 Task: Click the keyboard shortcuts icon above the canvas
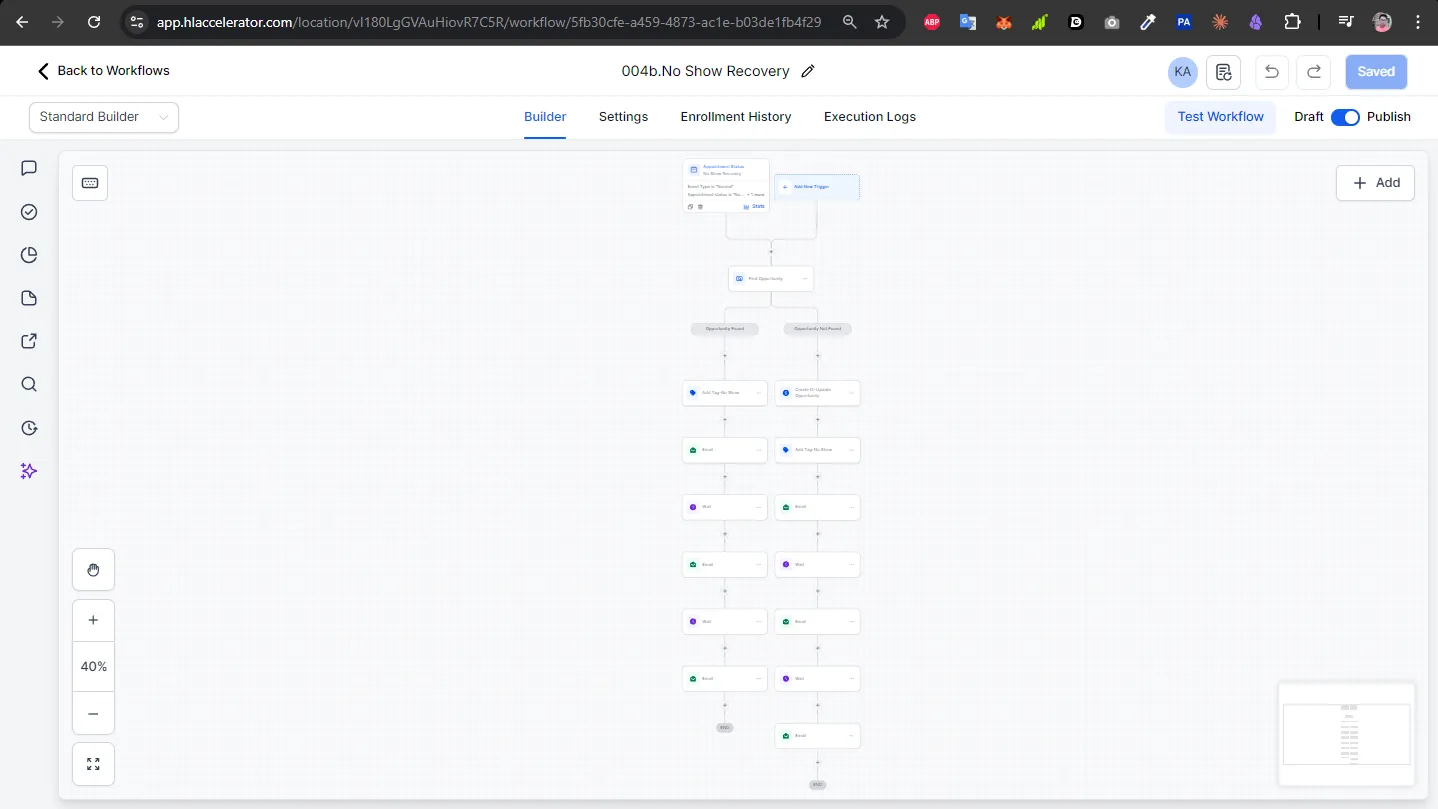(x=90, y=183)
